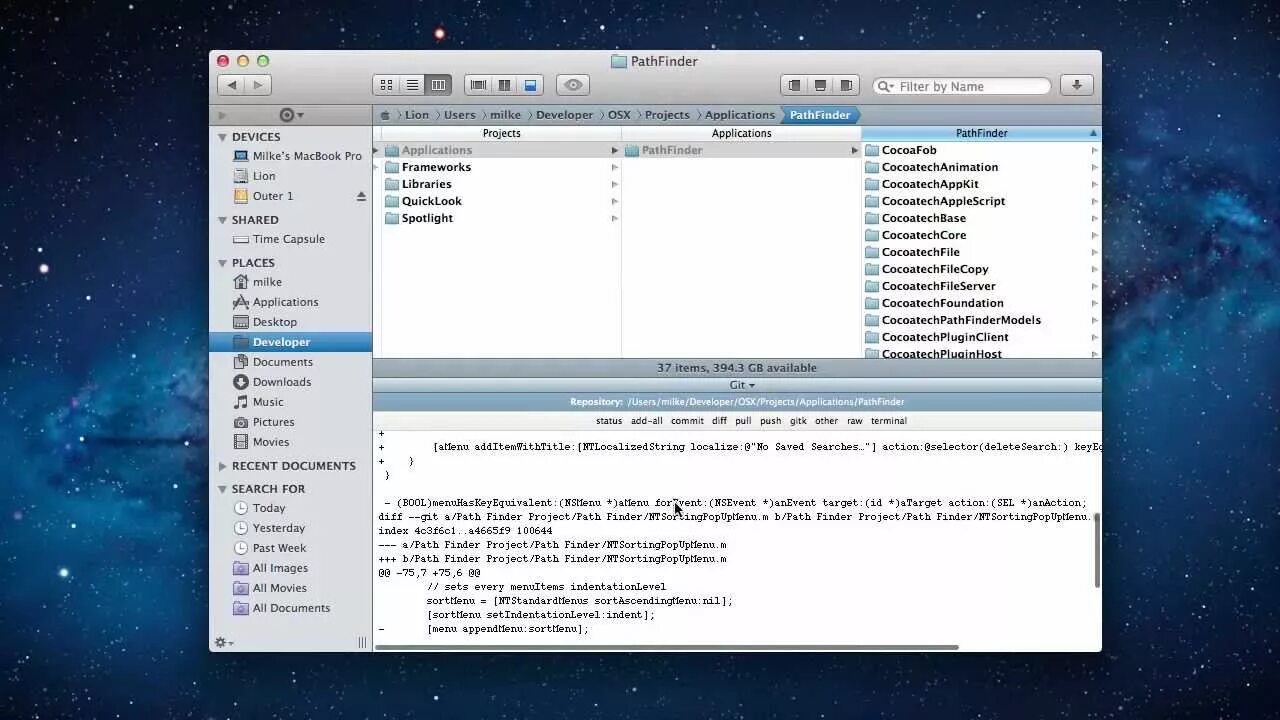
Task: Click the Git output vertical scrollbar
Action: pos(1096,550)
